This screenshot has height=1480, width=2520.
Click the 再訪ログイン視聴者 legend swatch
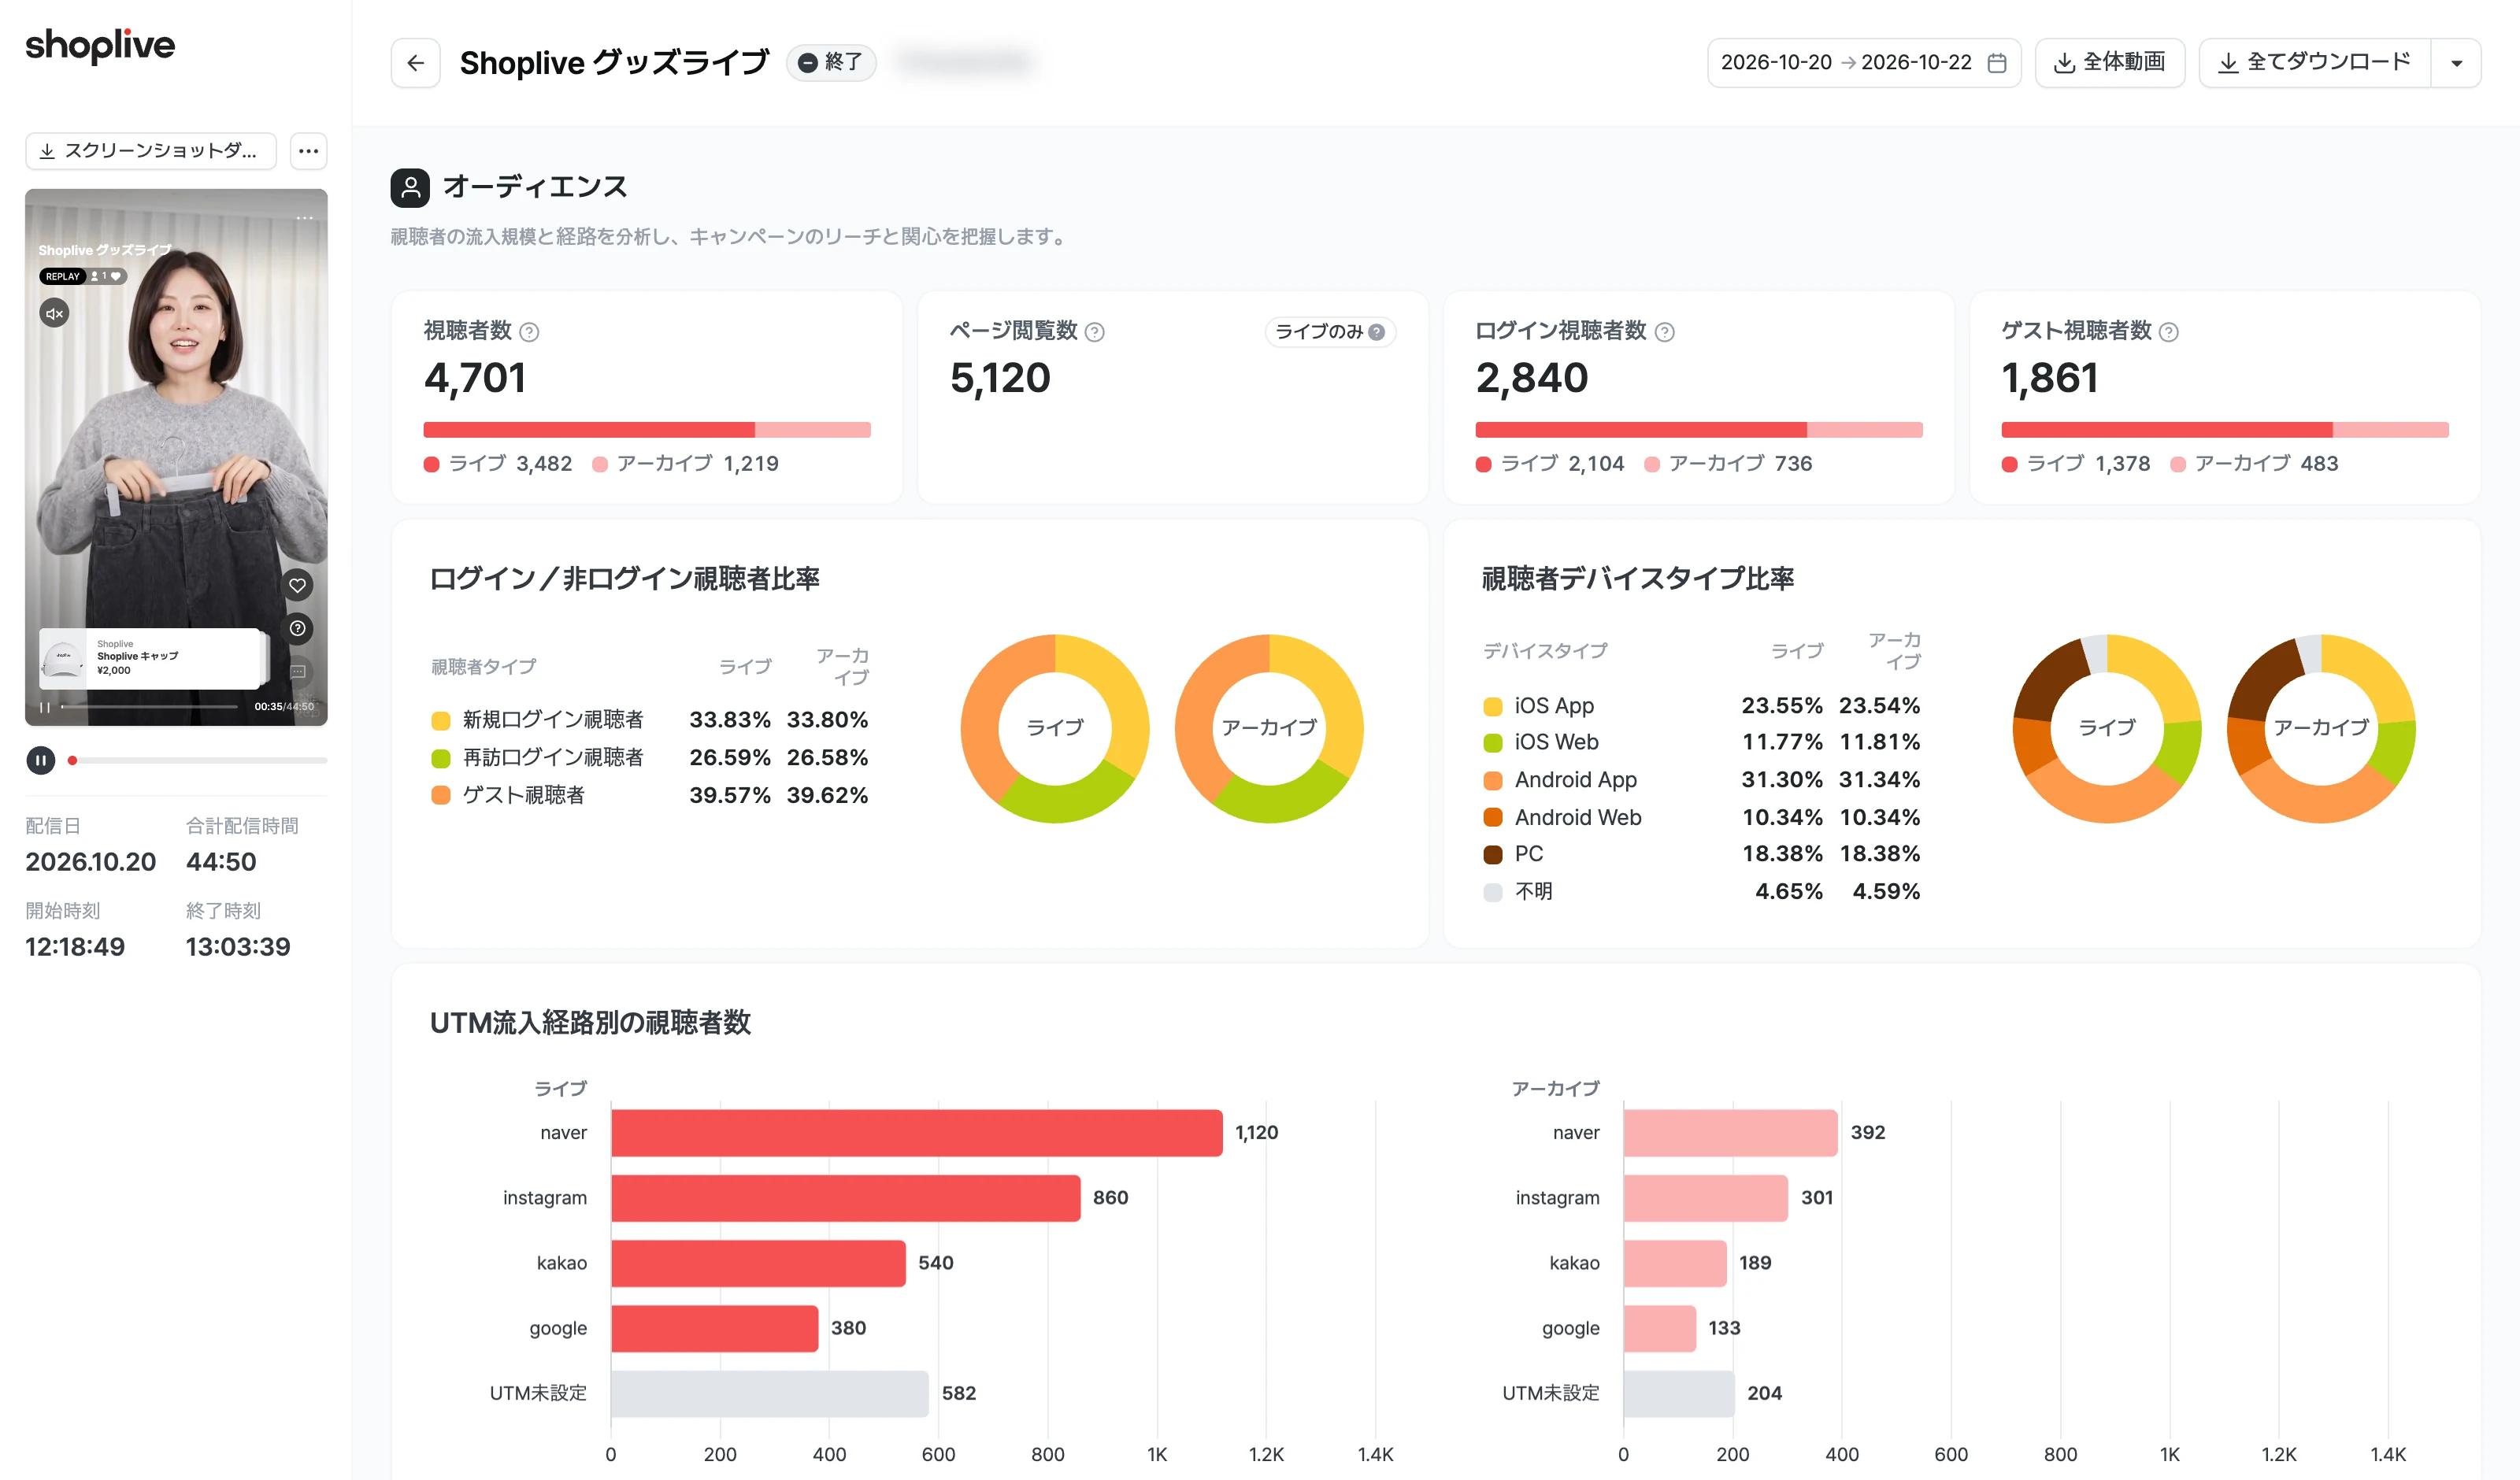coord(440,758)
